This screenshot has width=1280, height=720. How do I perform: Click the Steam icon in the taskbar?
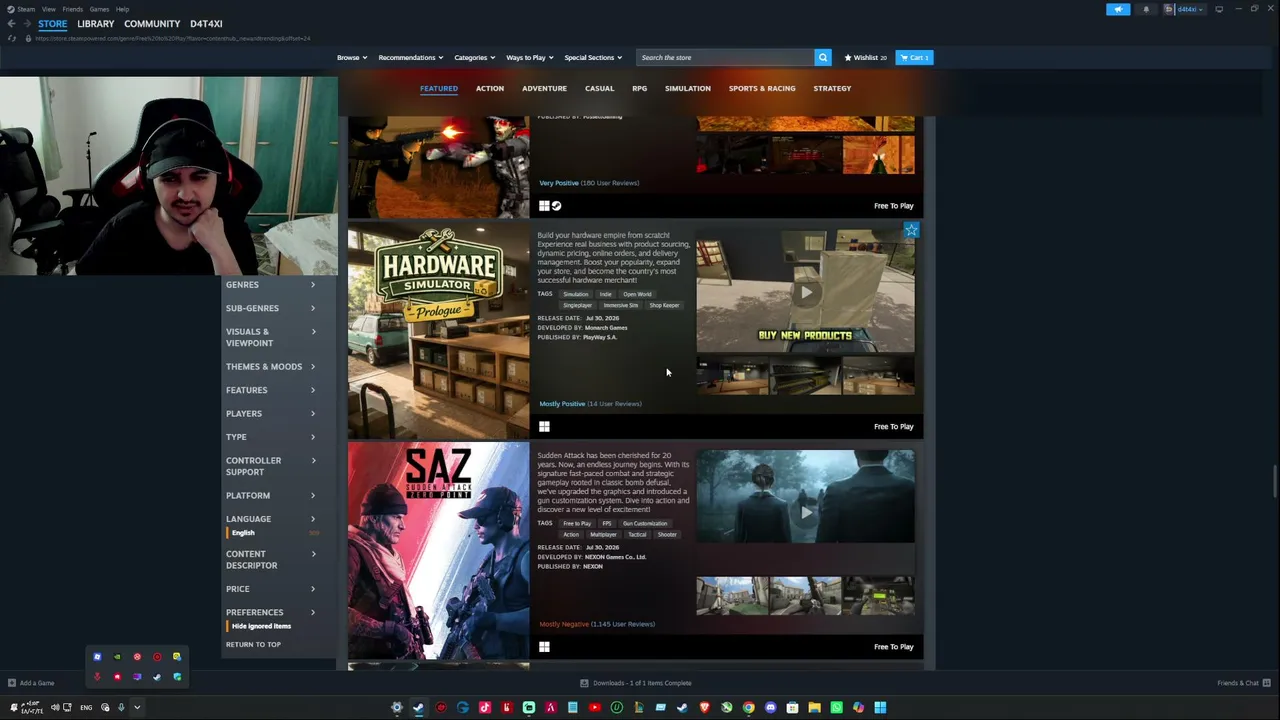418,708
